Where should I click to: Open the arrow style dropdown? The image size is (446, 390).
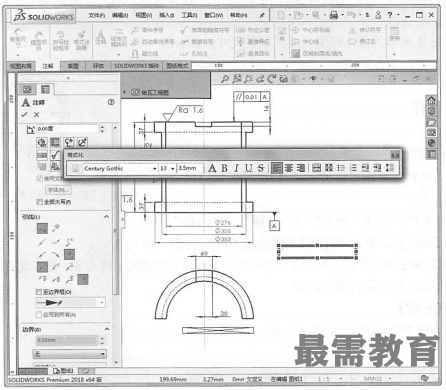(x=101, y=303)
